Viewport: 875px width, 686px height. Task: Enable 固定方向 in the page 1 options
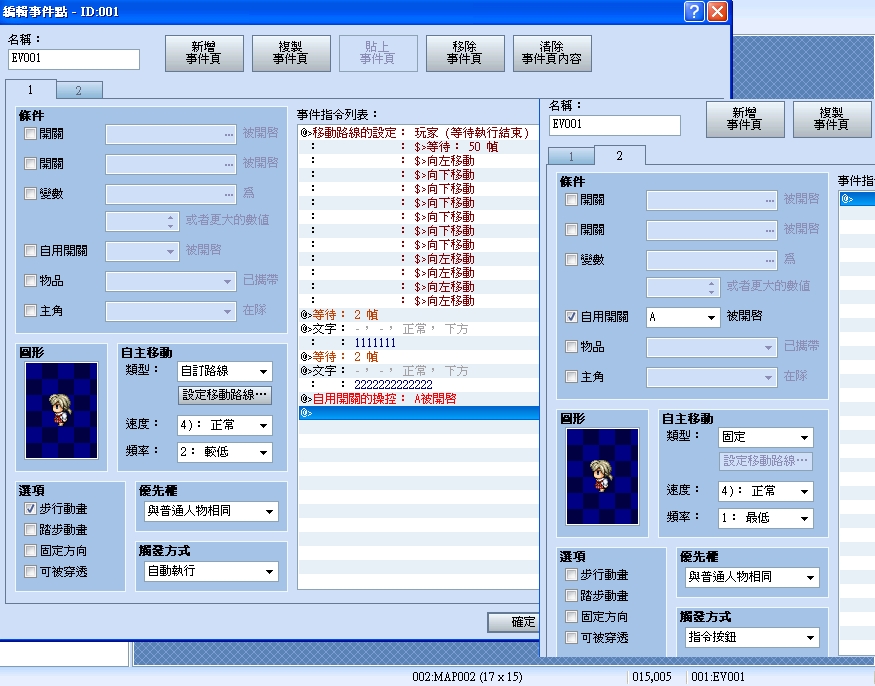[x=31, y=551]
